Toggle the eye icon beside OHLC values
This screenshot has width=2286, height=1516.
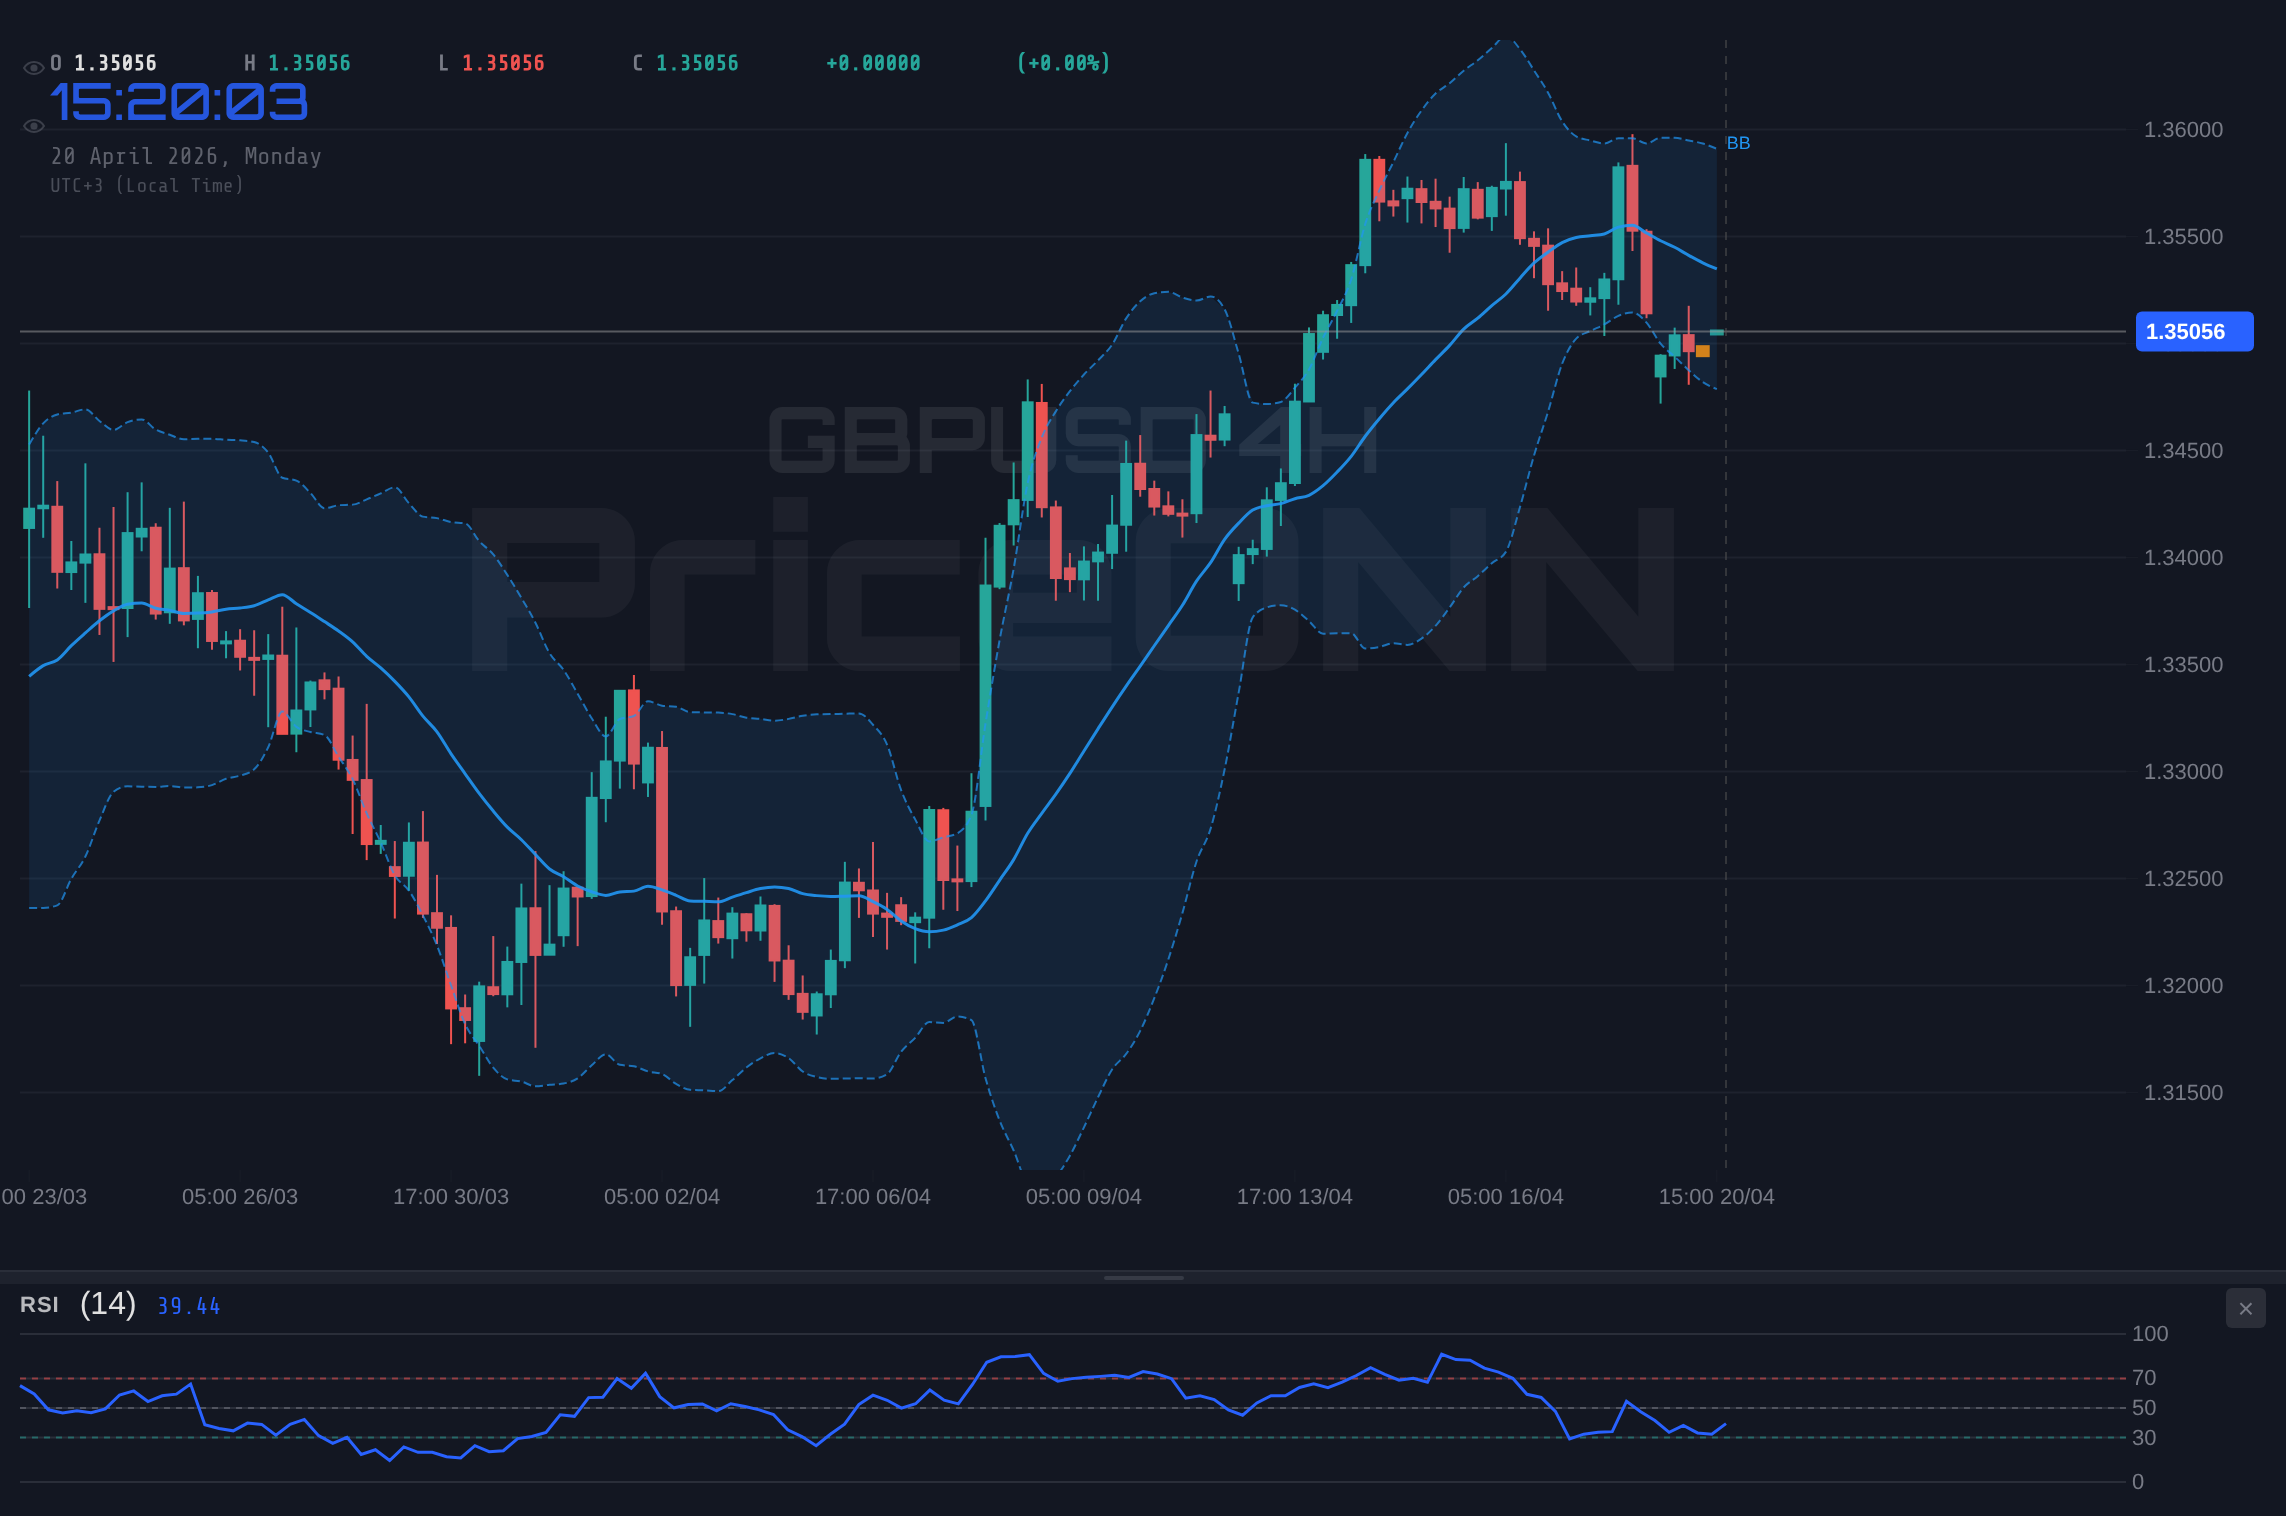33,68
